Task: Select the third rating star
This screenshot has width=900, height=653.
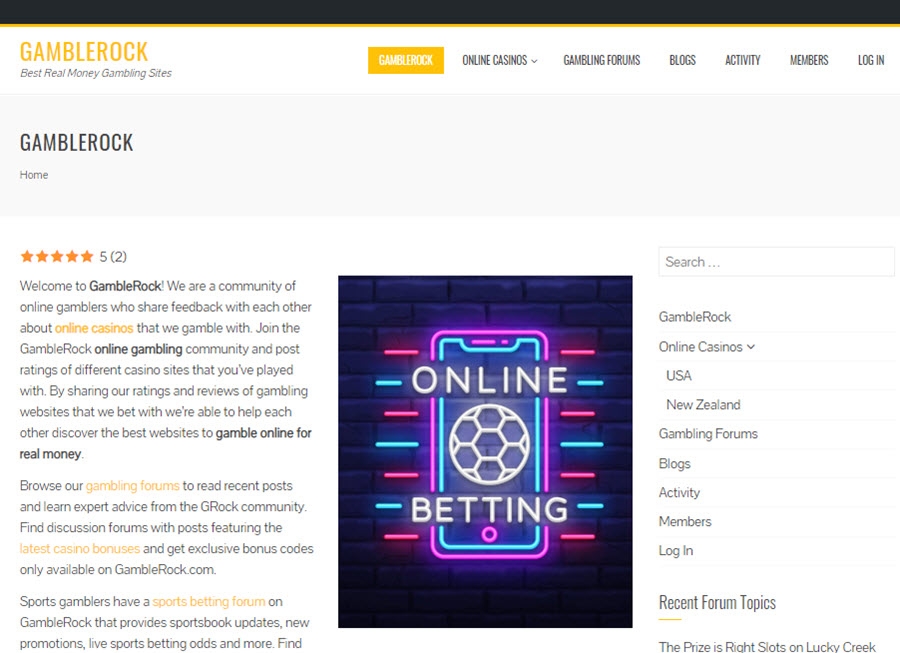Action: (57, 256)
